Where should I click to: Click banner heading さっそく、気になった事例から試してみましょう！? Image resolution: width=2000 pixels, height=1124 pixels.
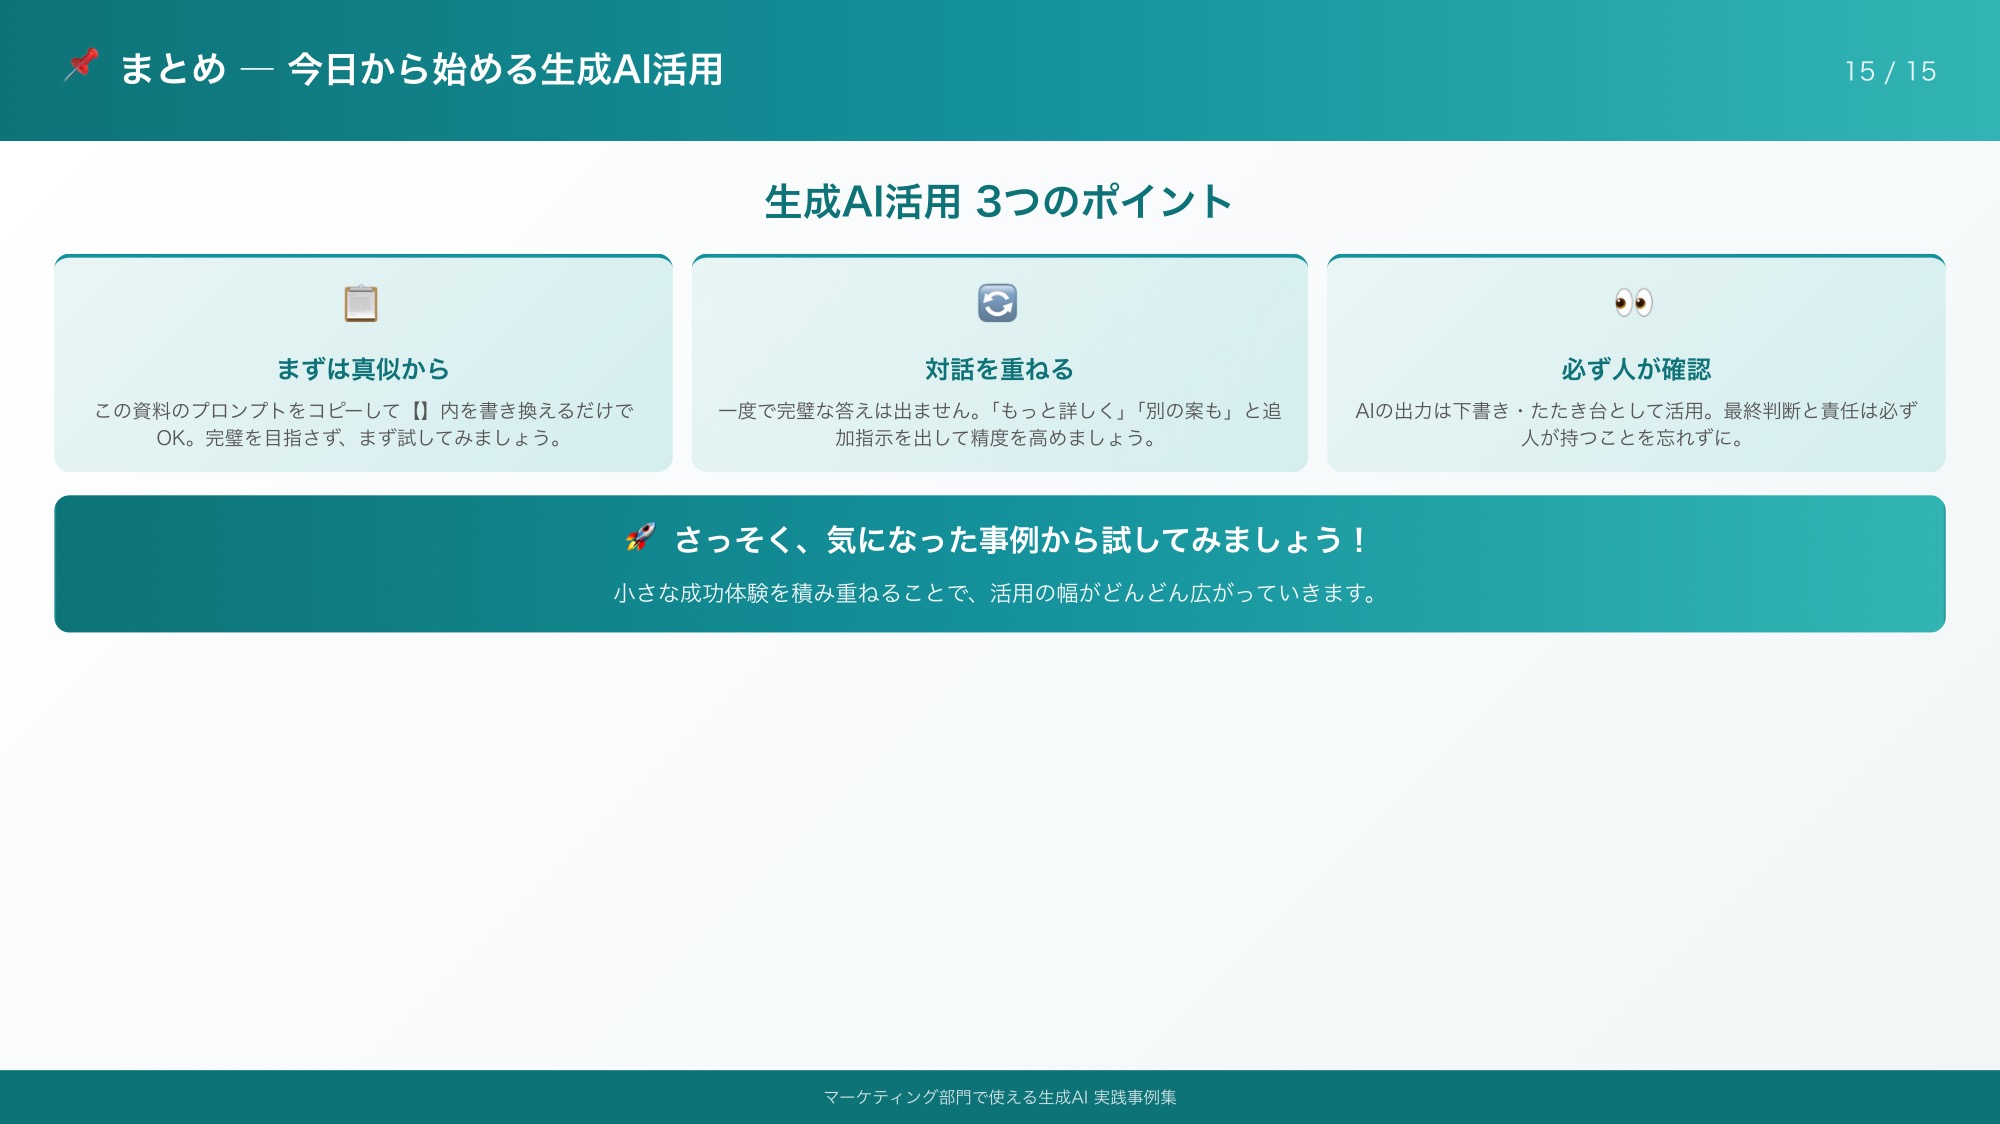[x=1022, y=540]
